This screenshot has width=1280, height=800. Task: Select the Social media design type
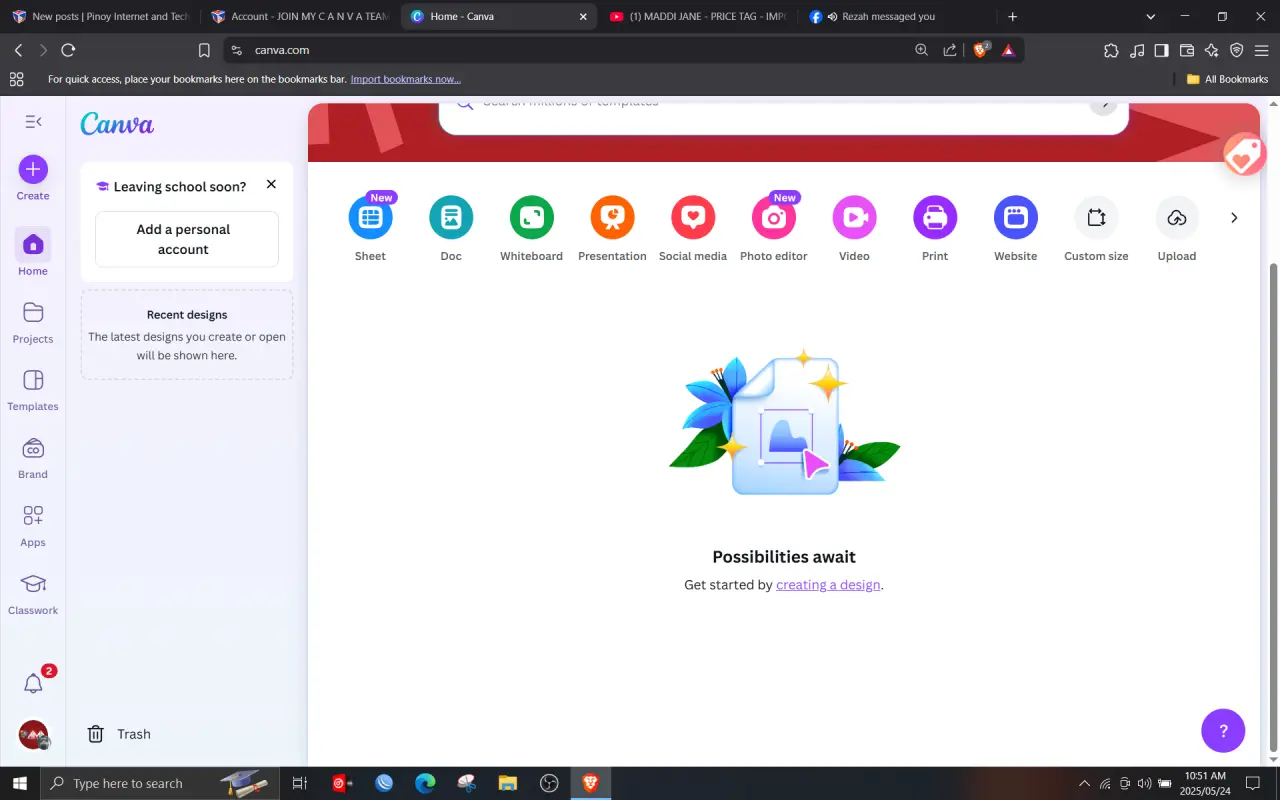point(693,218)
